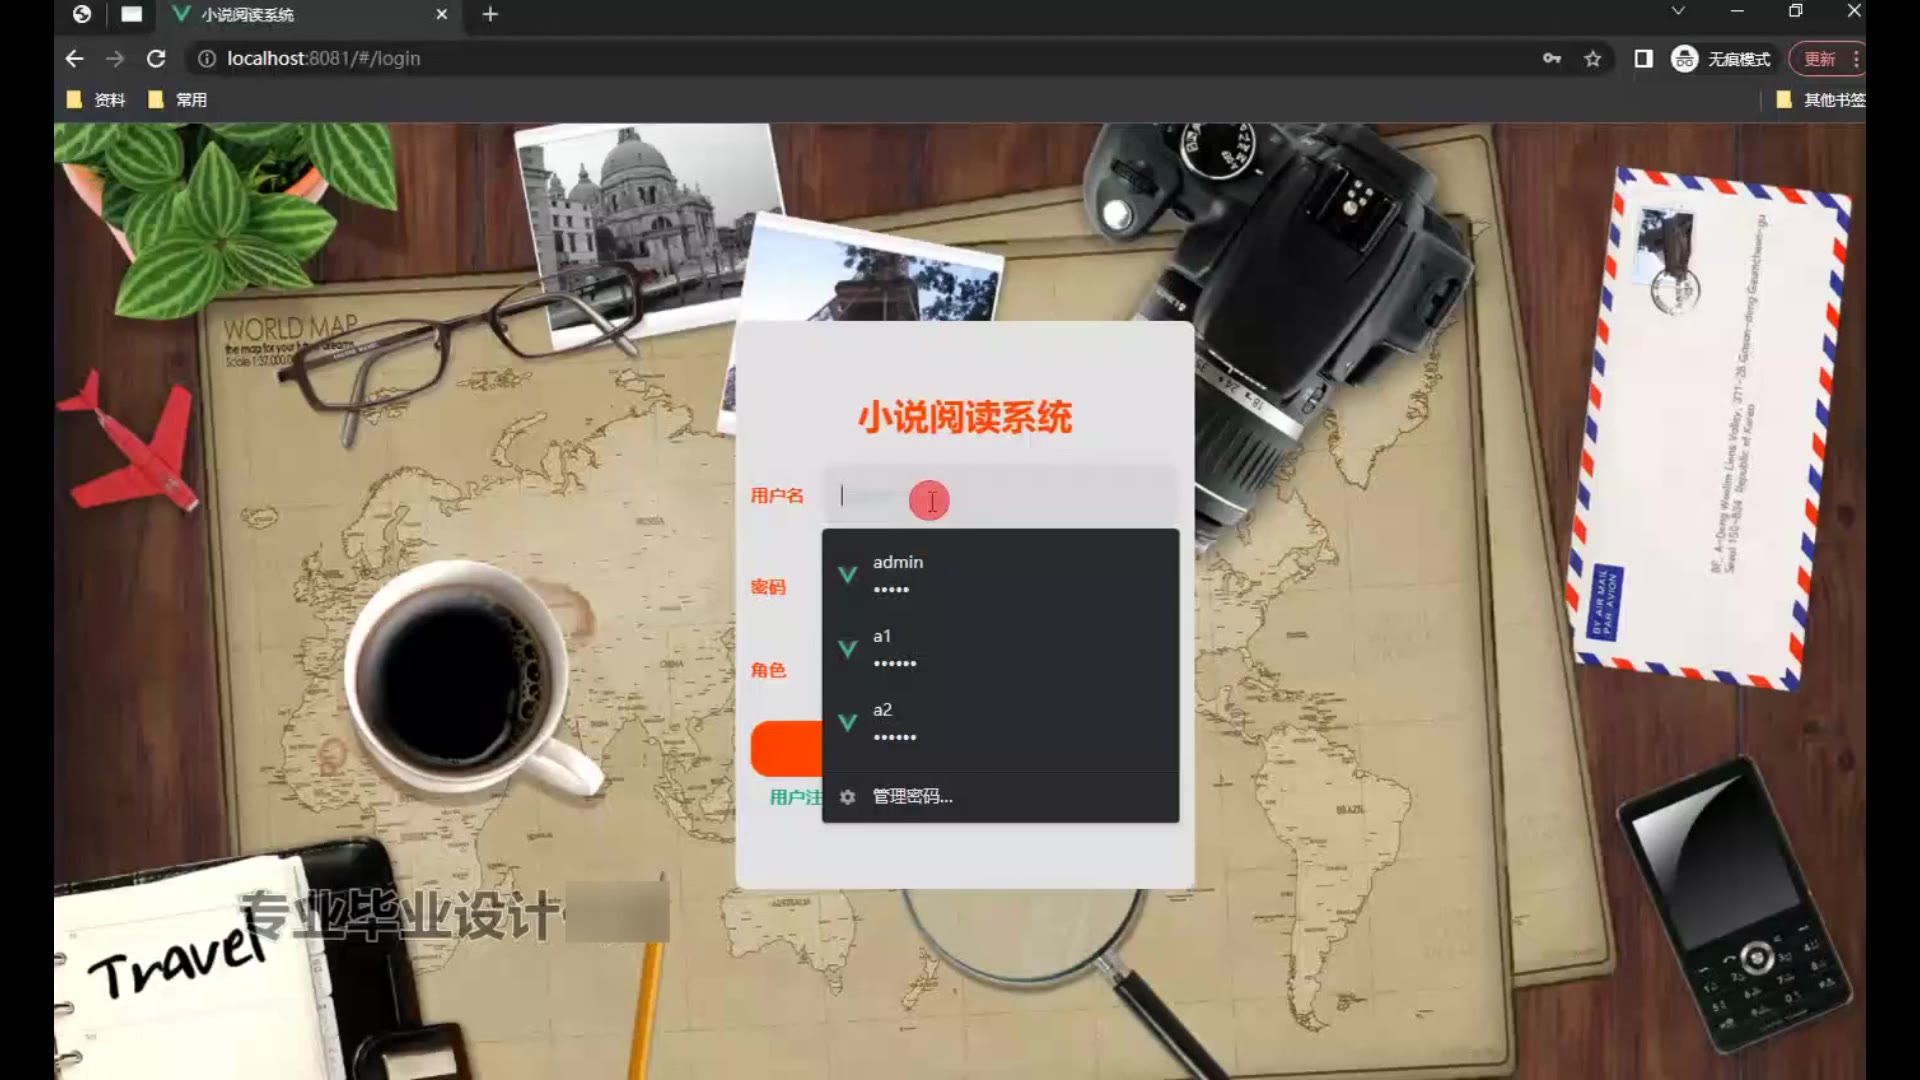This screenshot has width=1920, height=1080.
Task: Click the gear icon beside 管理密码
Action: [x=848, y=797]
